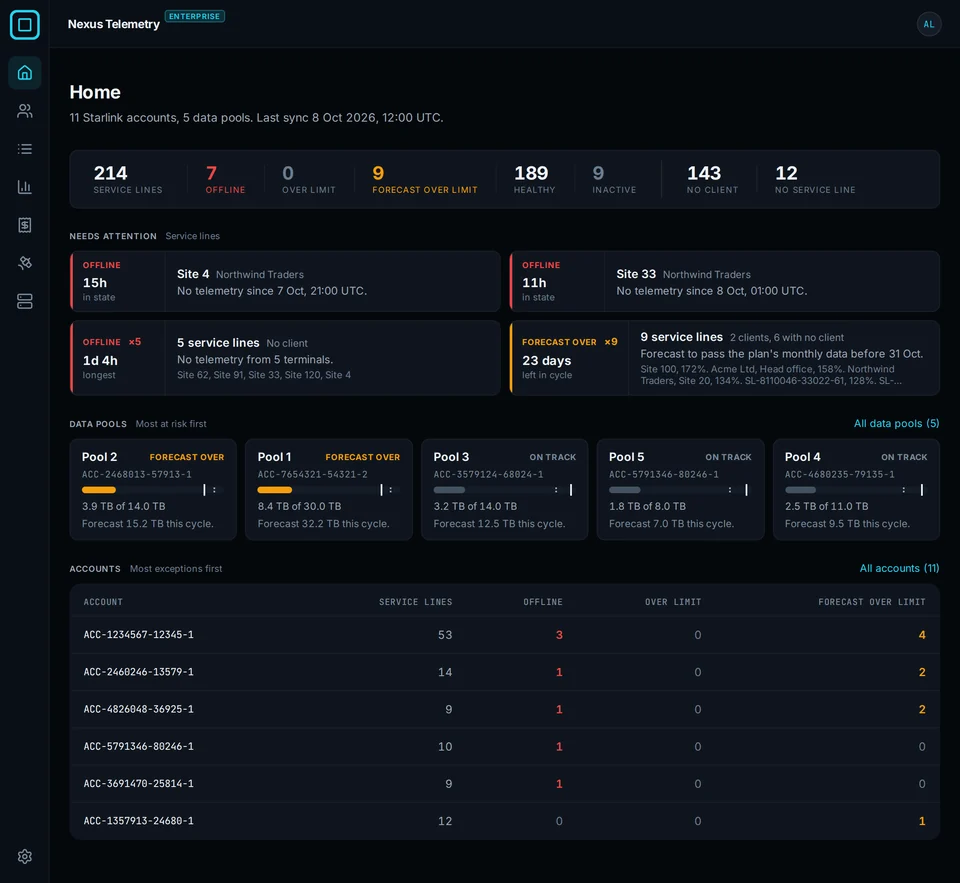
Task: Open the Pool 3 card
Action: coord(504,489)
